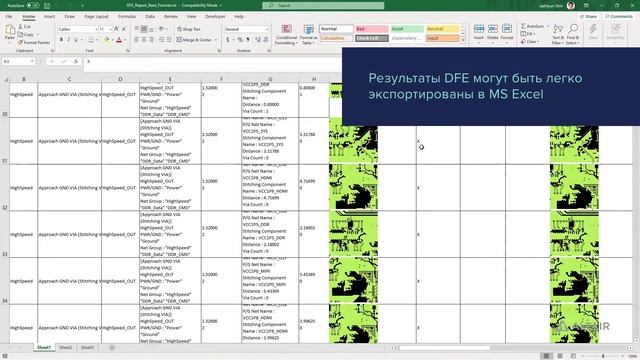
Task: Open the font size dropdown
Action: 111,29
